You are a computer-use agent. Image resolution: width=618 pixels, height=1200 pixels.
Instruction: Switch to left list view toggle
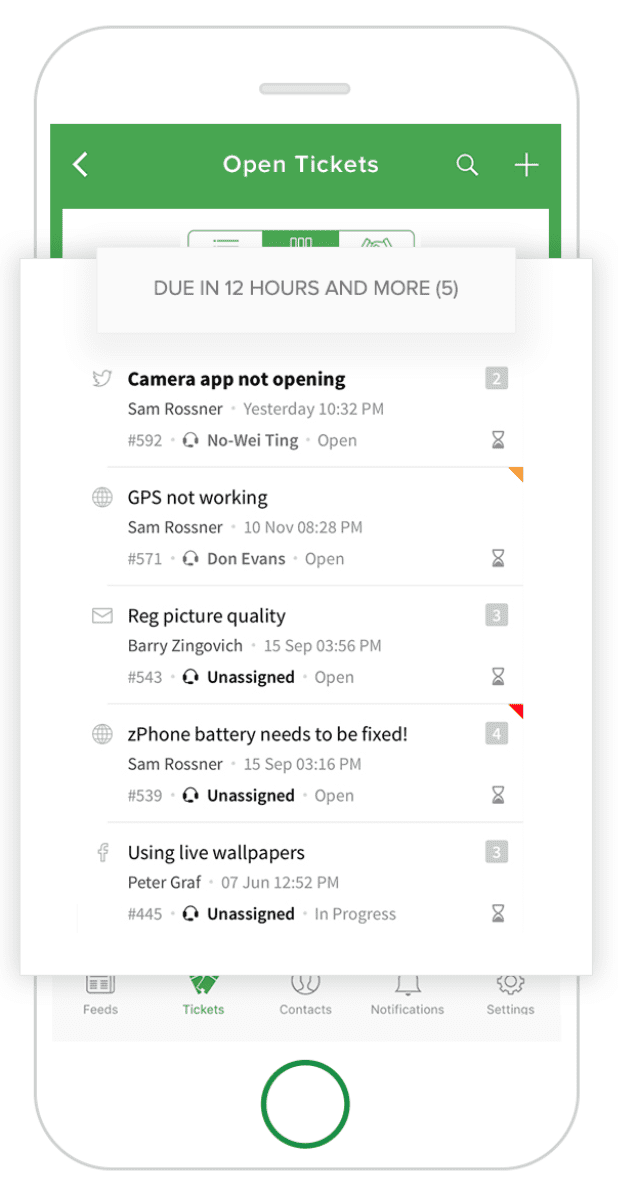[x=226, y=241]
